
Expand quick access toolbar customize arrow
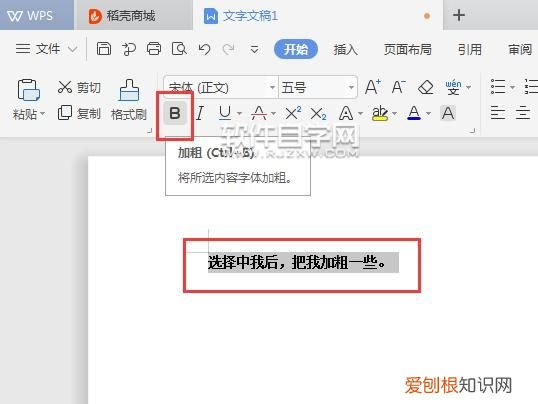[254, 49]
